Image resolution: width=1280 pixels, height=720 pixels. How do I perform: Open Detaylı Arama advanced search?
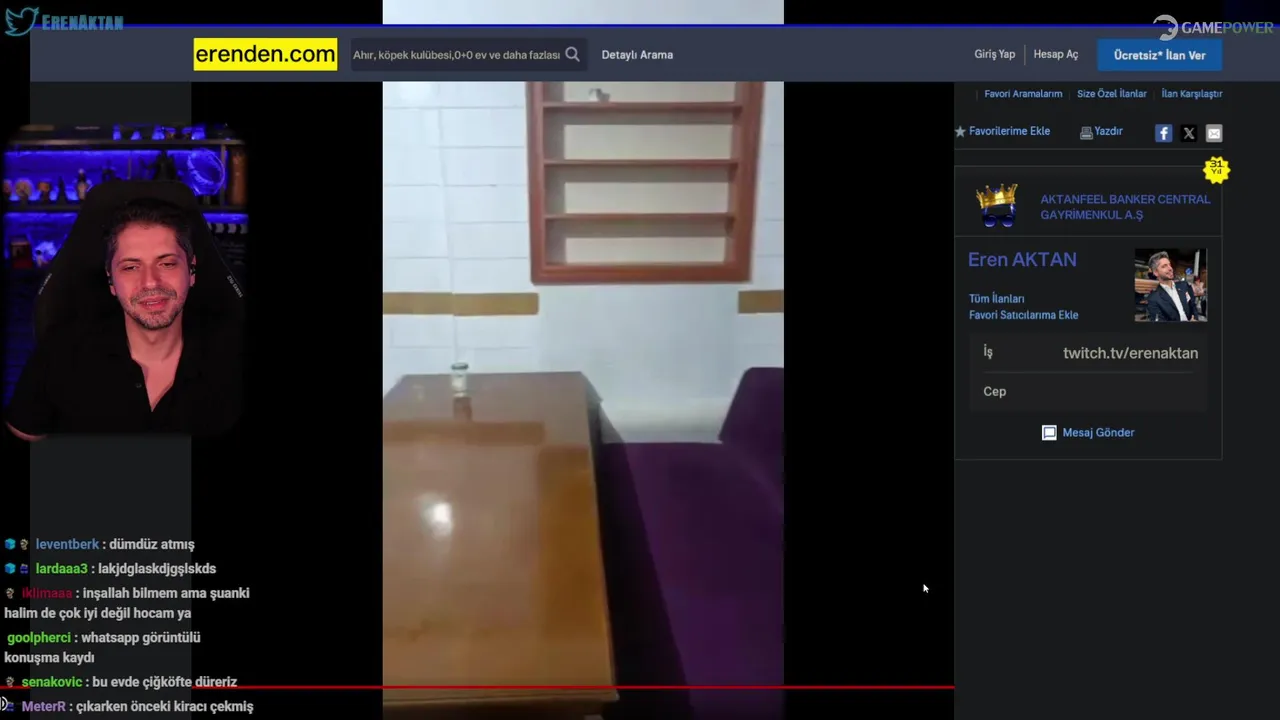[x=637, y=55]
